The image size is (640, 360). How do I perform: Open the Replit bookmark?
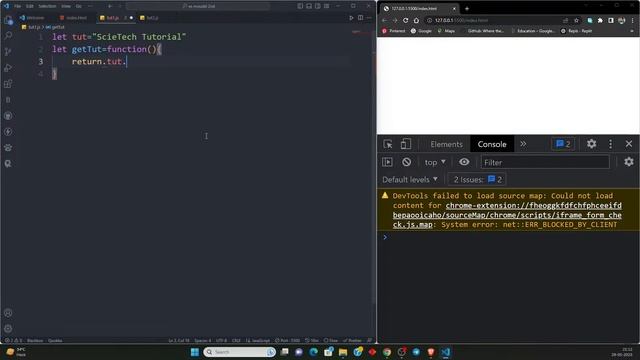point(576,31)
